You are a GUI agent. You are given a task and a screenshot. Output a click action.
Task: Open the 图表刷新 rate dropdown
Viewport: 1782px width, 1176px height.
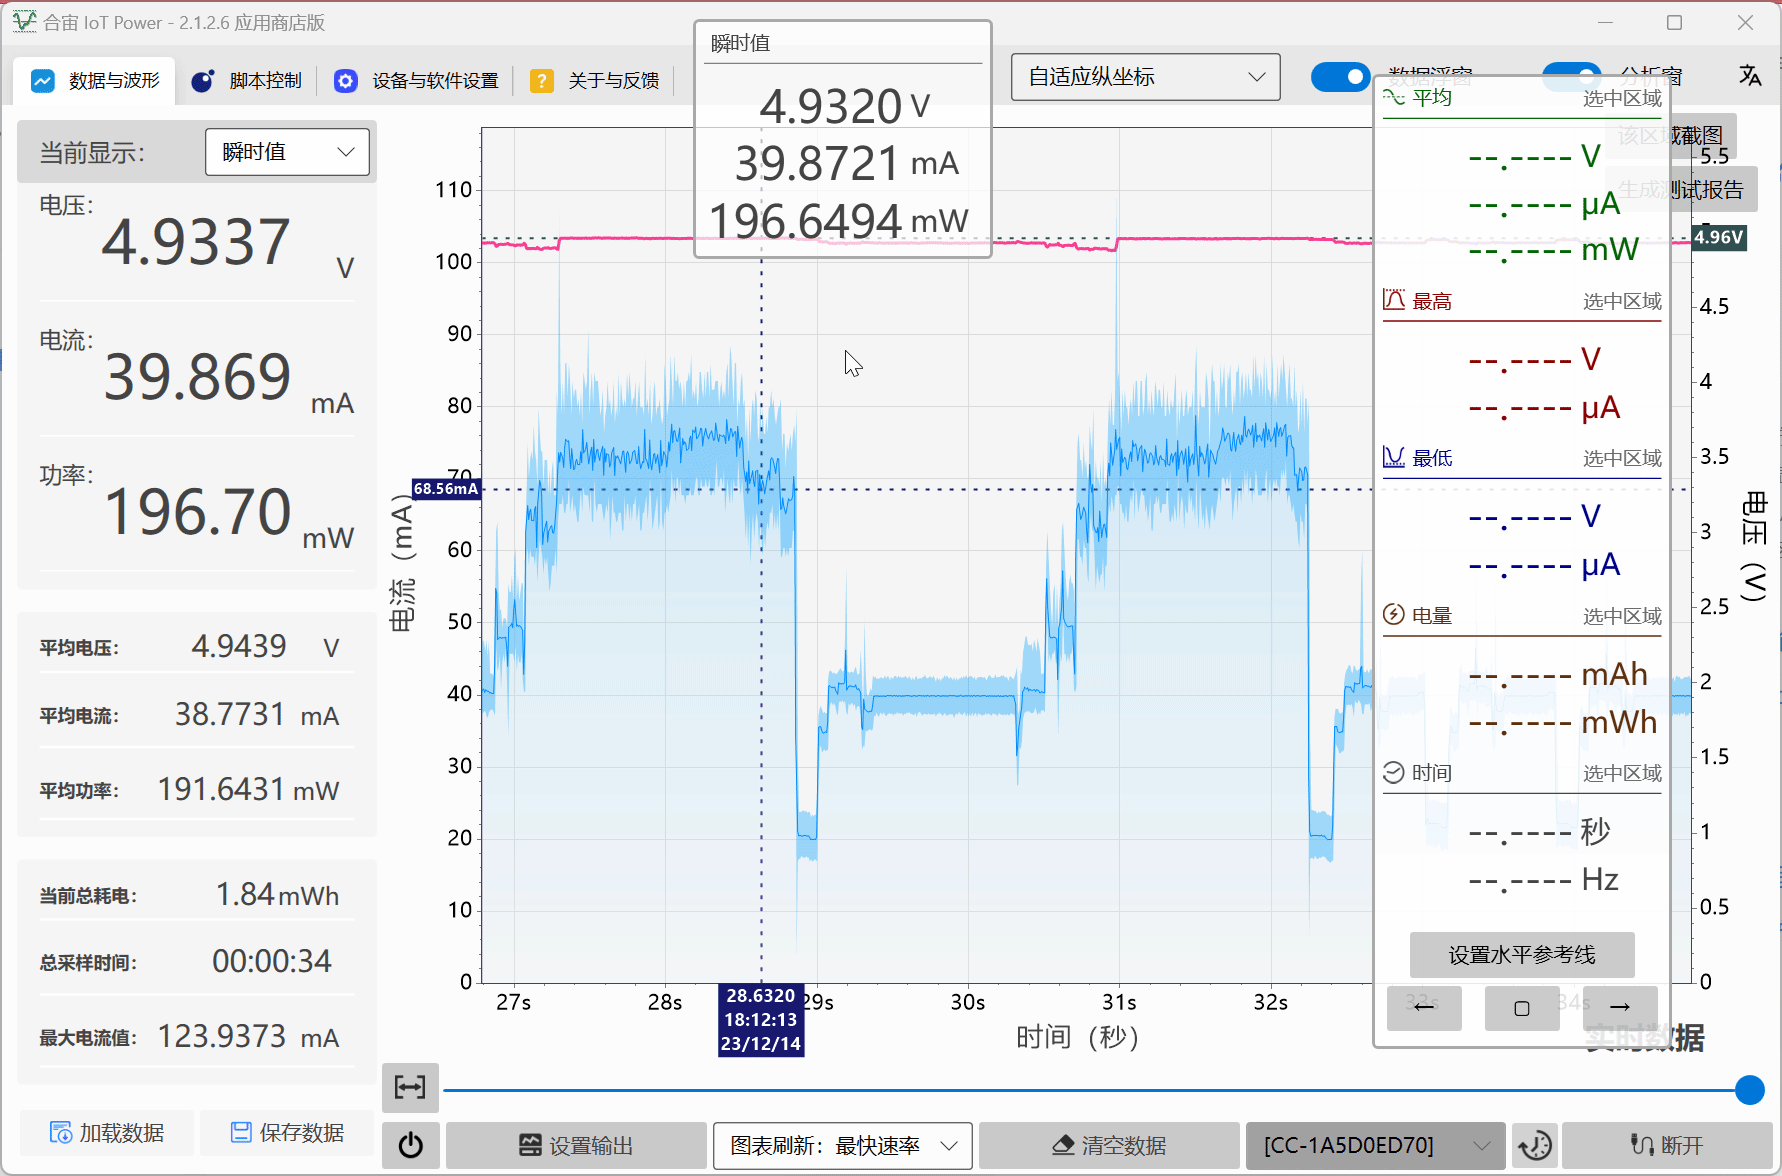[842, 1145]
